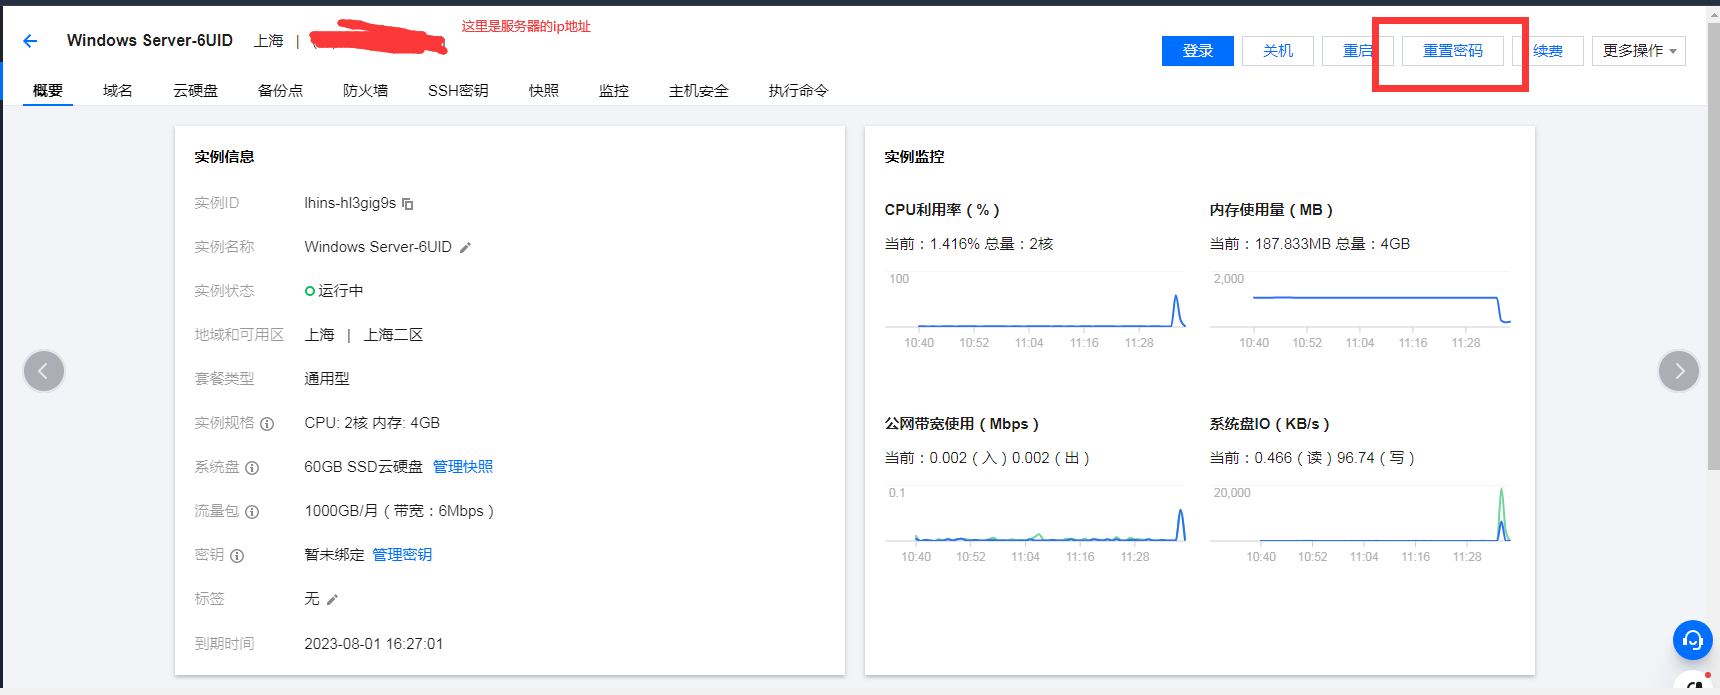
Task: Open the 备份点 tab
Action: point(280,91)
